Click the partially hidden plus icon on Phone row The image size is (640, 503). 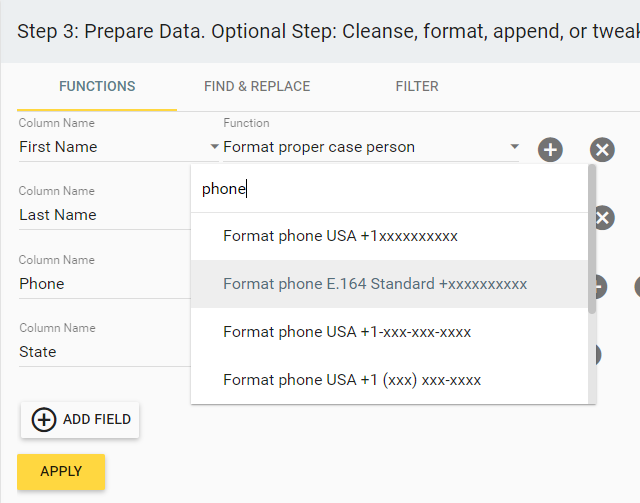(602, 286)
